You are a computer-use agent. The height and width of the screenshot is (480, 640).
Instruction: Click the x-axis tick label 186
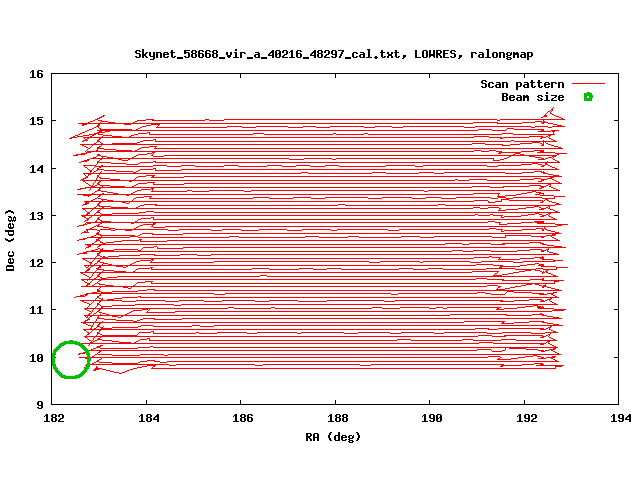(243, 418)
